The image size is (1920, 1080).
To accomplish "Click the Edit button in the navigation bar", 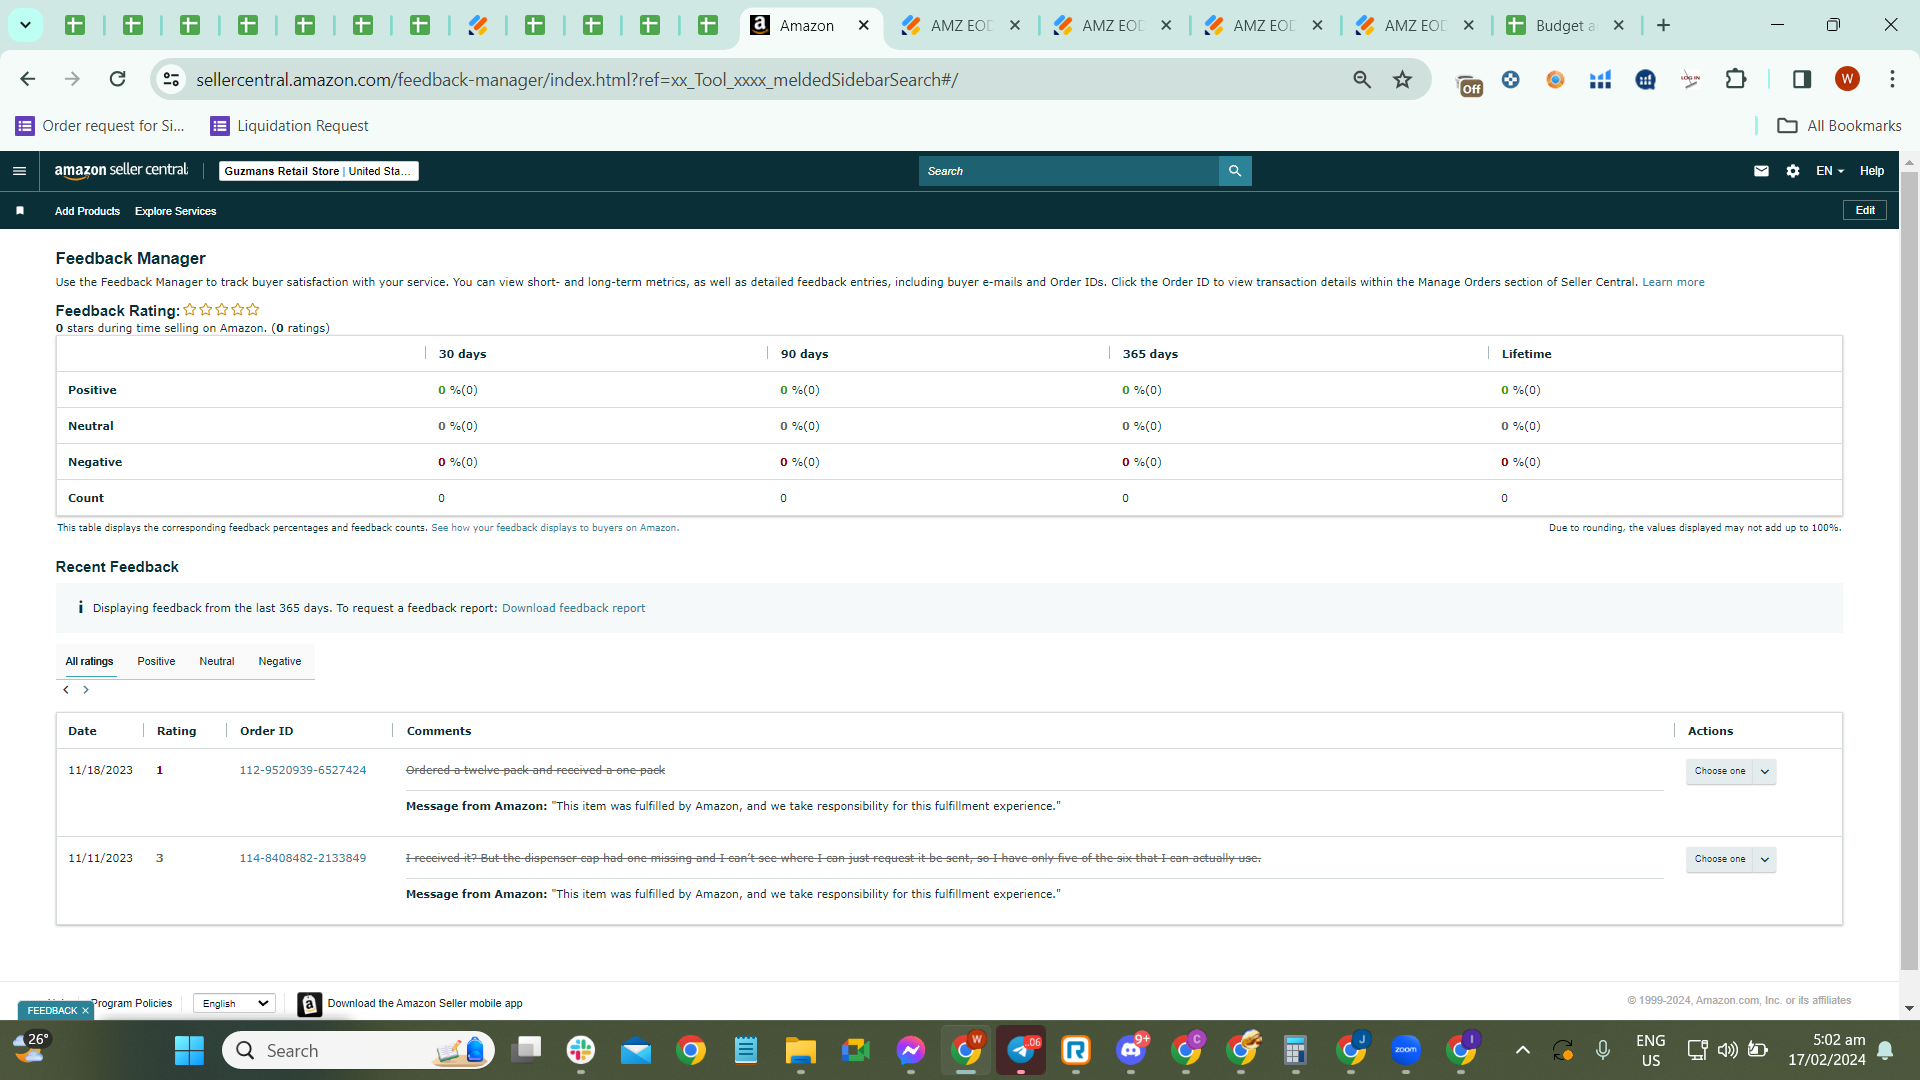I will 1865,210.
